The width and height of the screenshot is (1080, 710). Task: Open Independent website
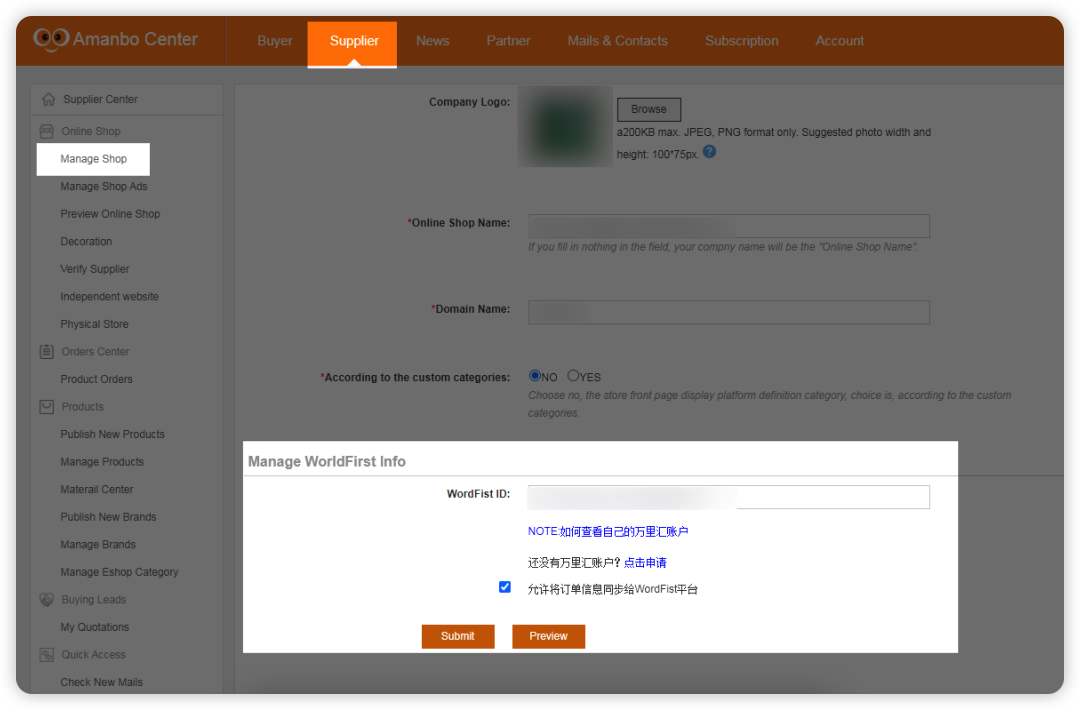[109, 297]
